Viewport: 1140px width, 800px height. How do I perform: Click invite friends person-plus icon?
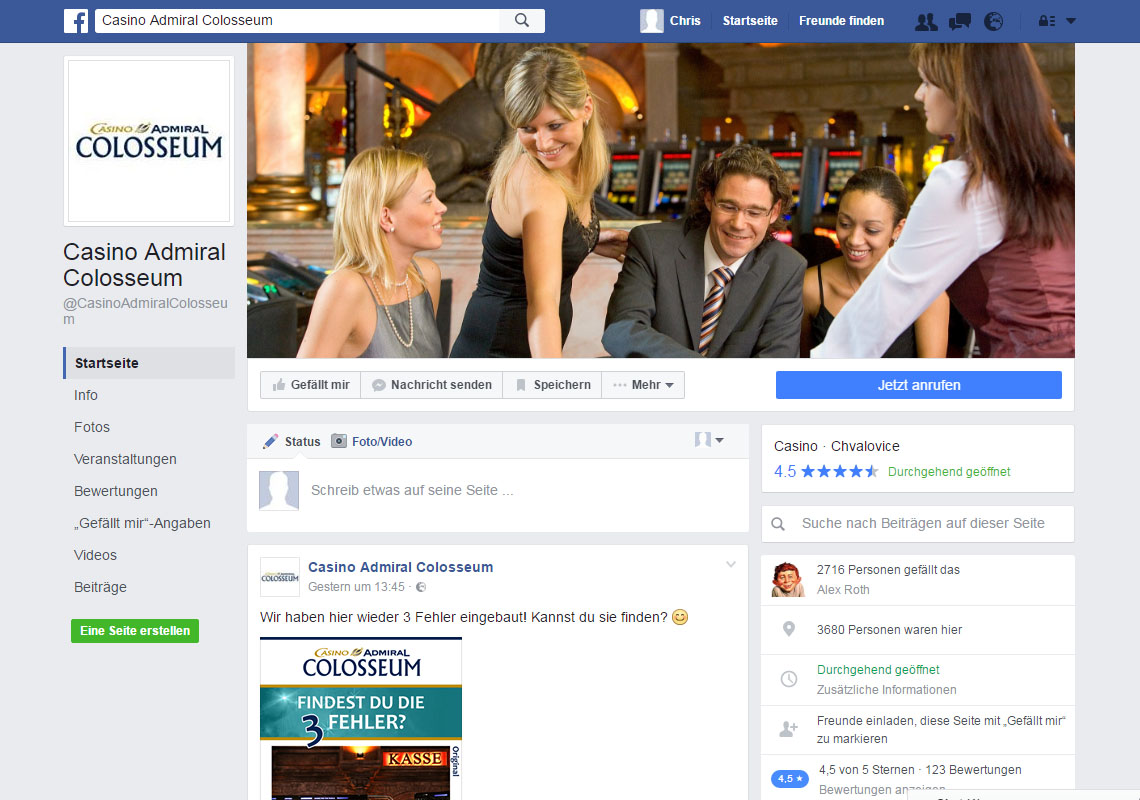[x=789, y=729]
